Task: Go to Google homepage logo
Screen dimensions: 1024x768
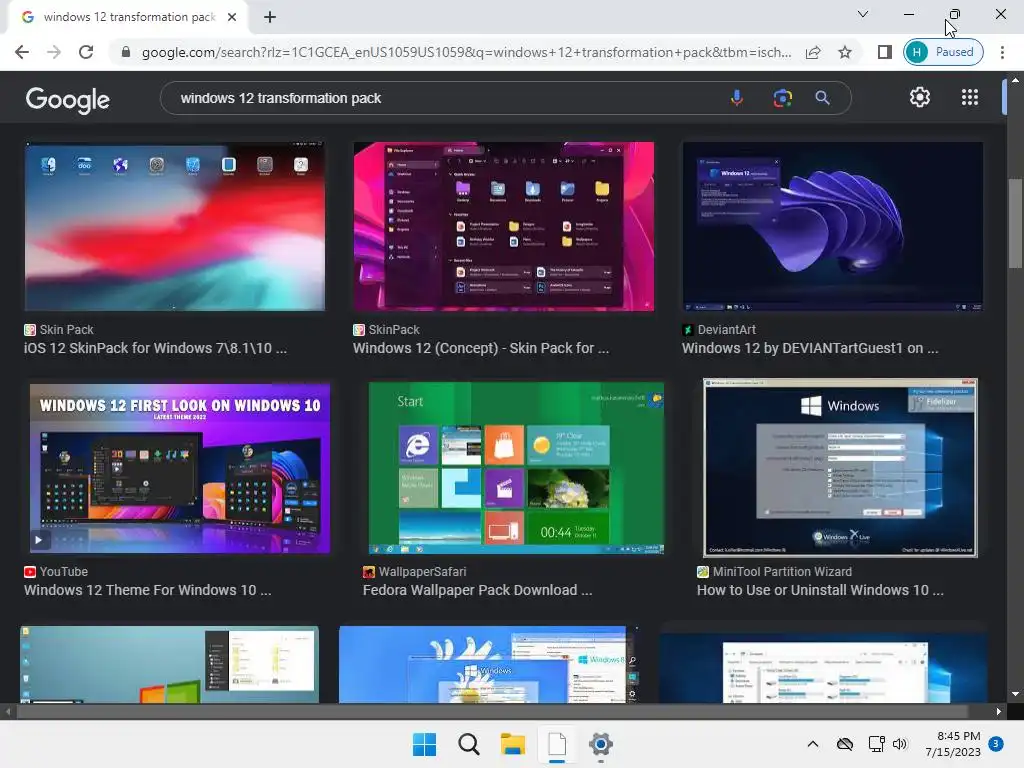Action: [68, 99]
